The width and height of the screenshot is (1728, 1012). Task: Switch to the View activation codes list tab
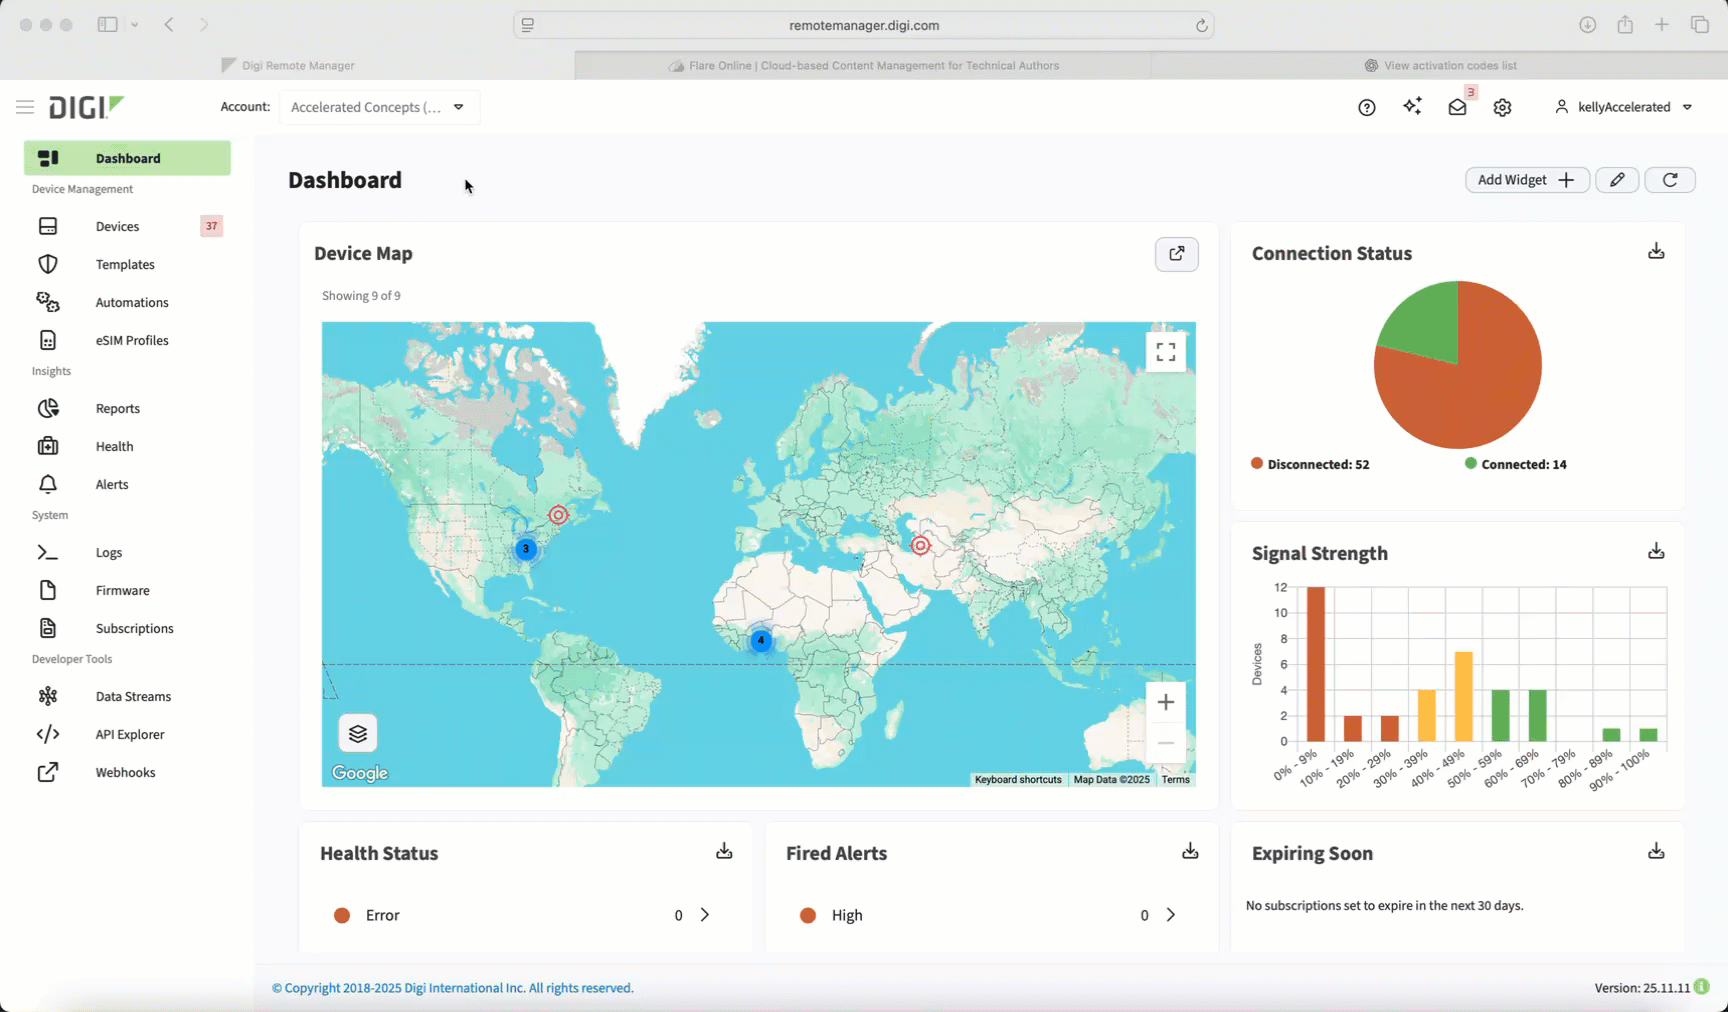tap(1440, 66)
